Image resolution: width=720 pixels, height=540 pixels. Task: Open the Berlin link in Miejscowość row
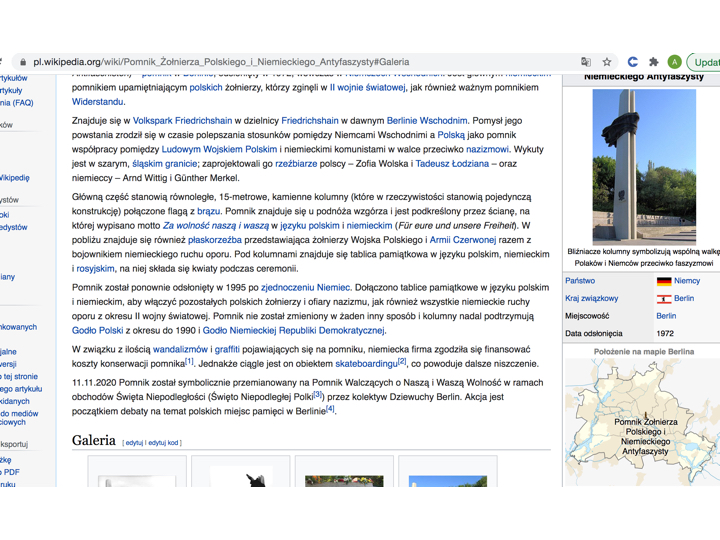tap(666, 316)
